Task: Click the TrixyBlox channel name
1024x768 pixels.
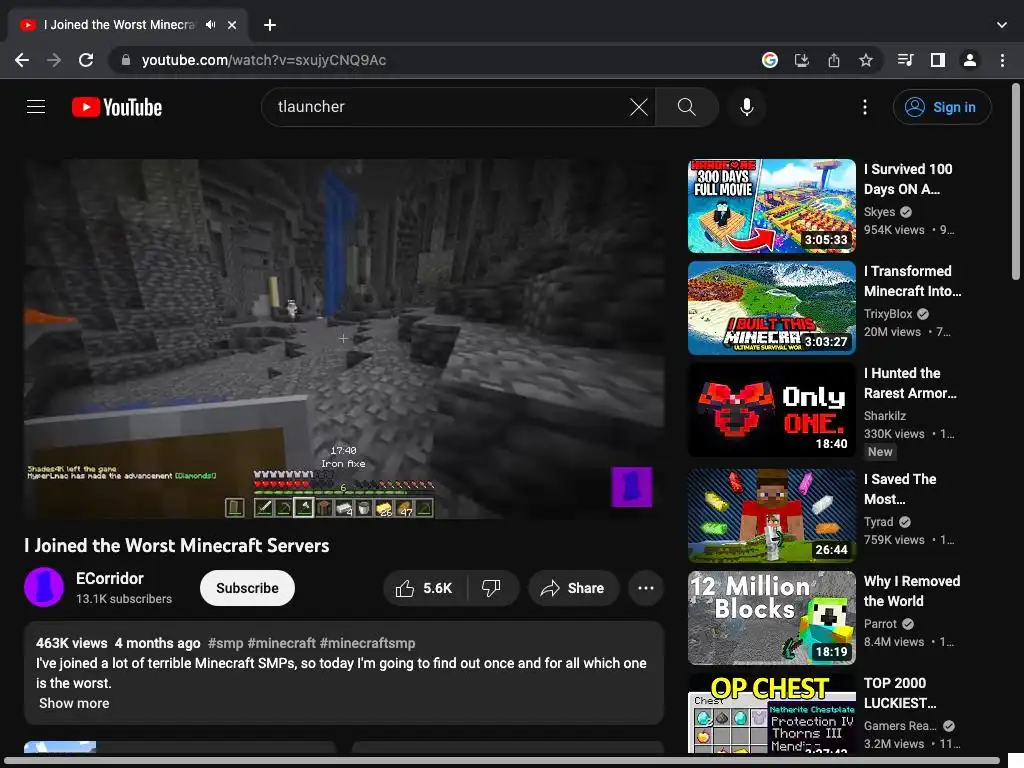Action: click(x=888, y=314)
